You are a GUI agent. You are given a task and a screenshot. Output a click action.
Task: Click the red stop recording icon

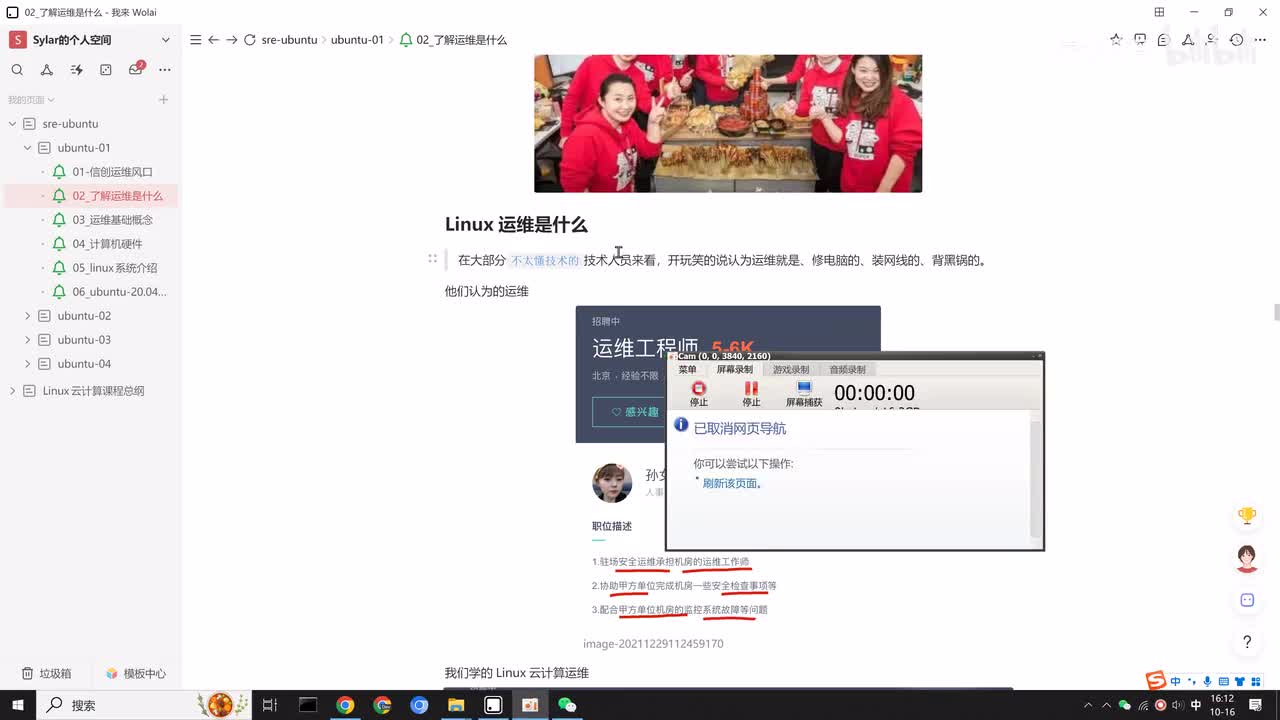699,388
